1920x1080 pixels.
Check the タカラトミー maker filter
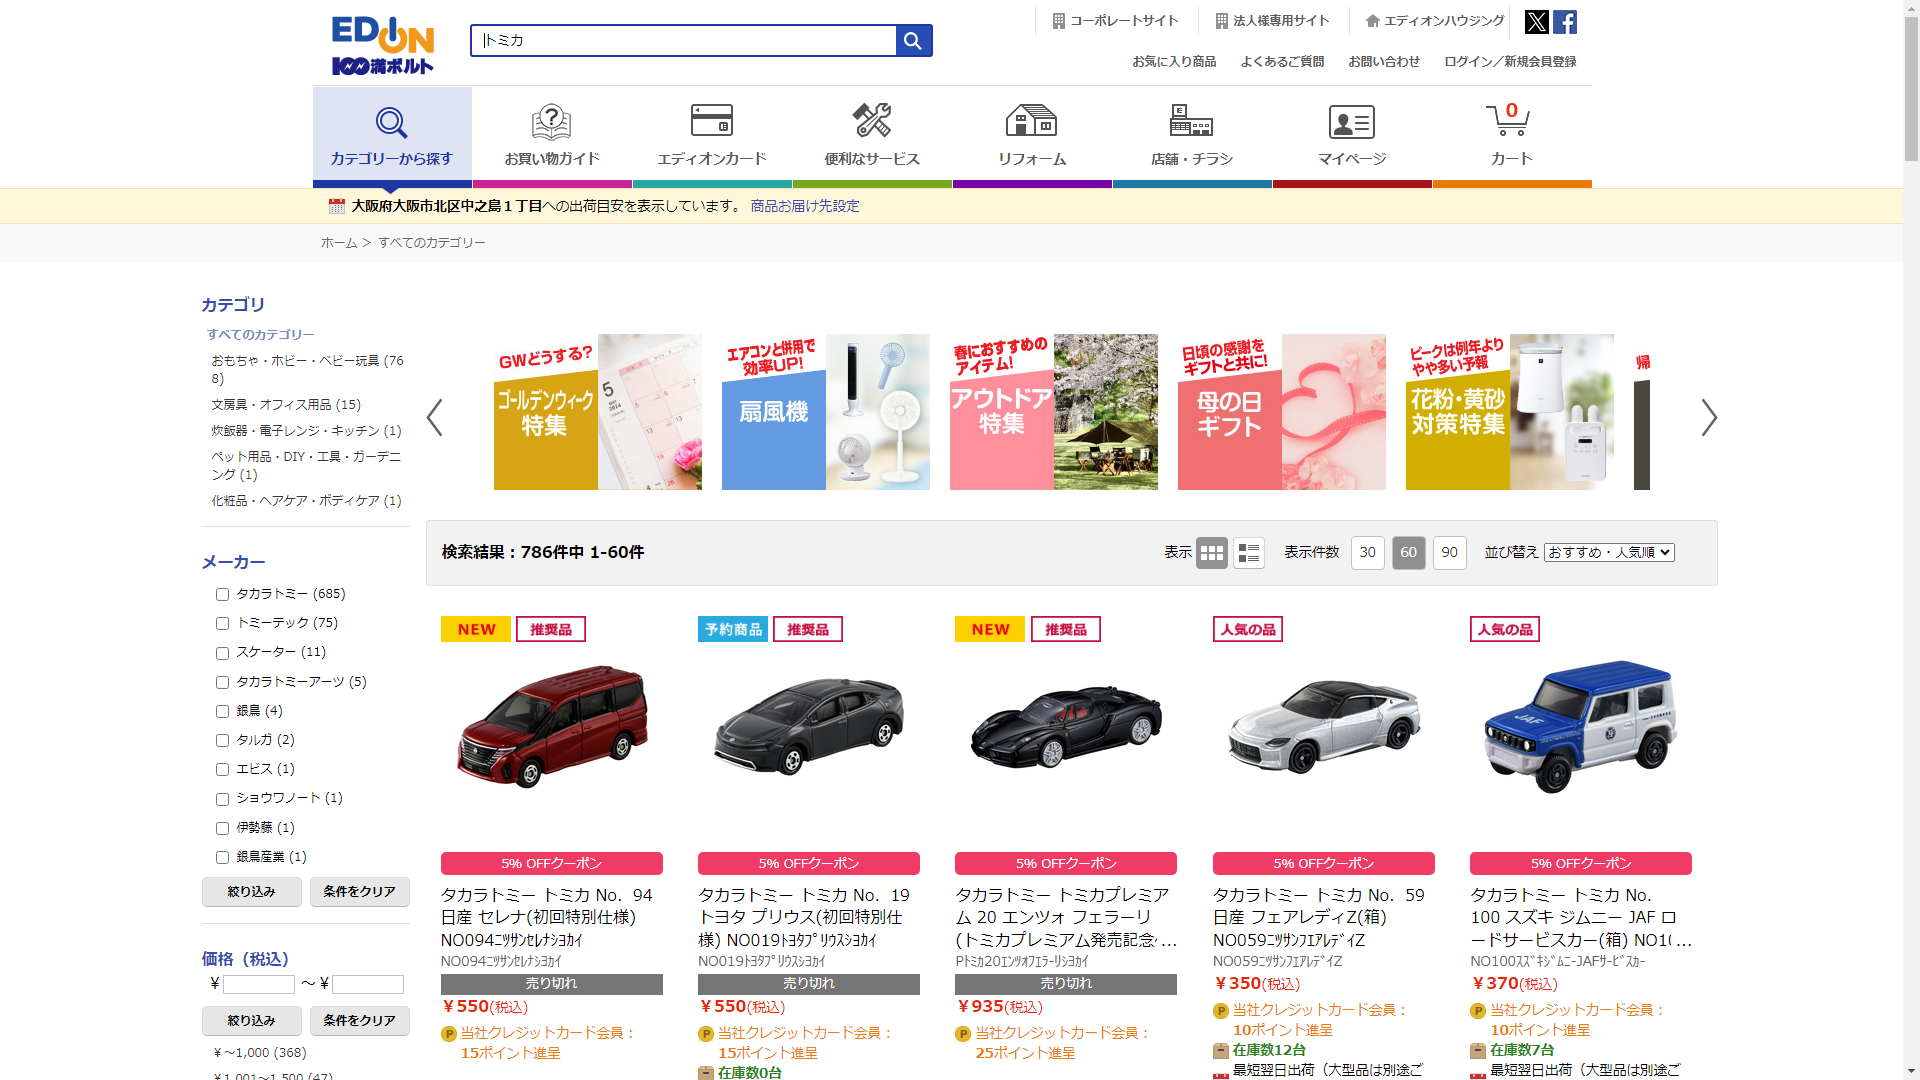223,595
